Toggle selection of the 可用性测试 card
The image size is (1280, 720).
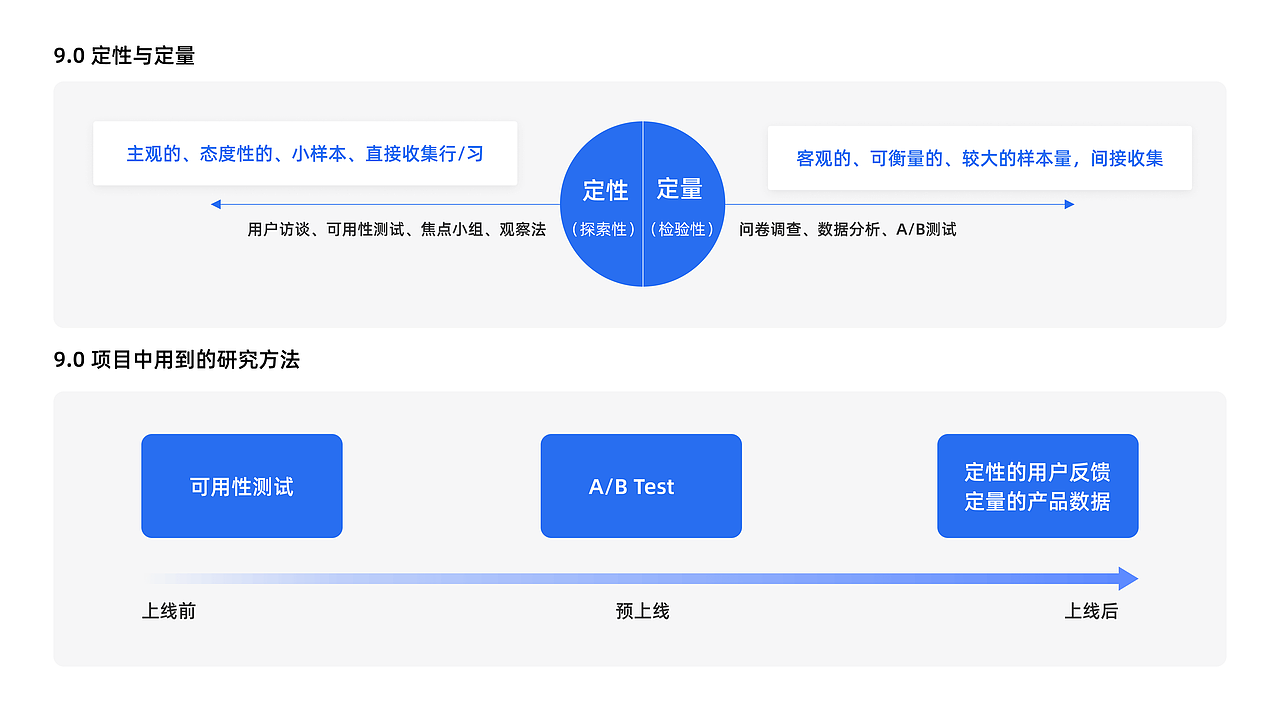[x=241, y=486]
